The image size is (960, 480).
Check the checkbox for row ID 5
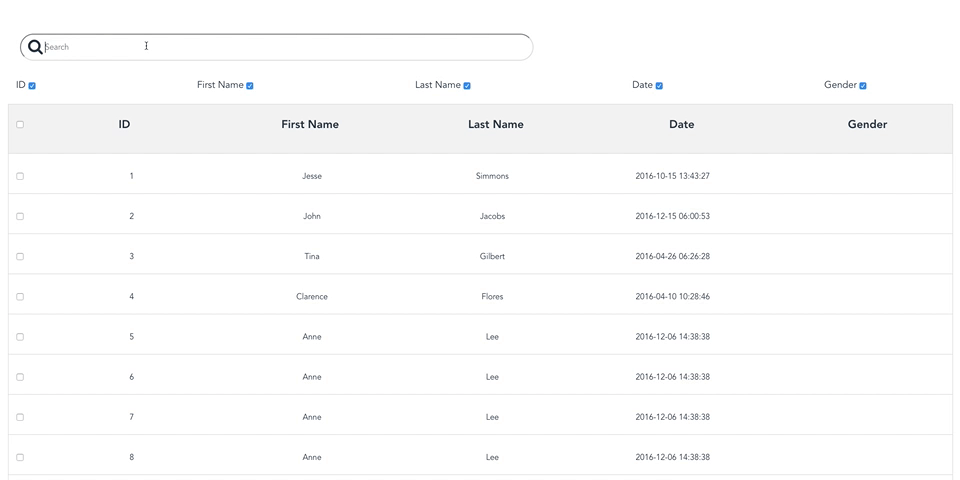[20, 337]
